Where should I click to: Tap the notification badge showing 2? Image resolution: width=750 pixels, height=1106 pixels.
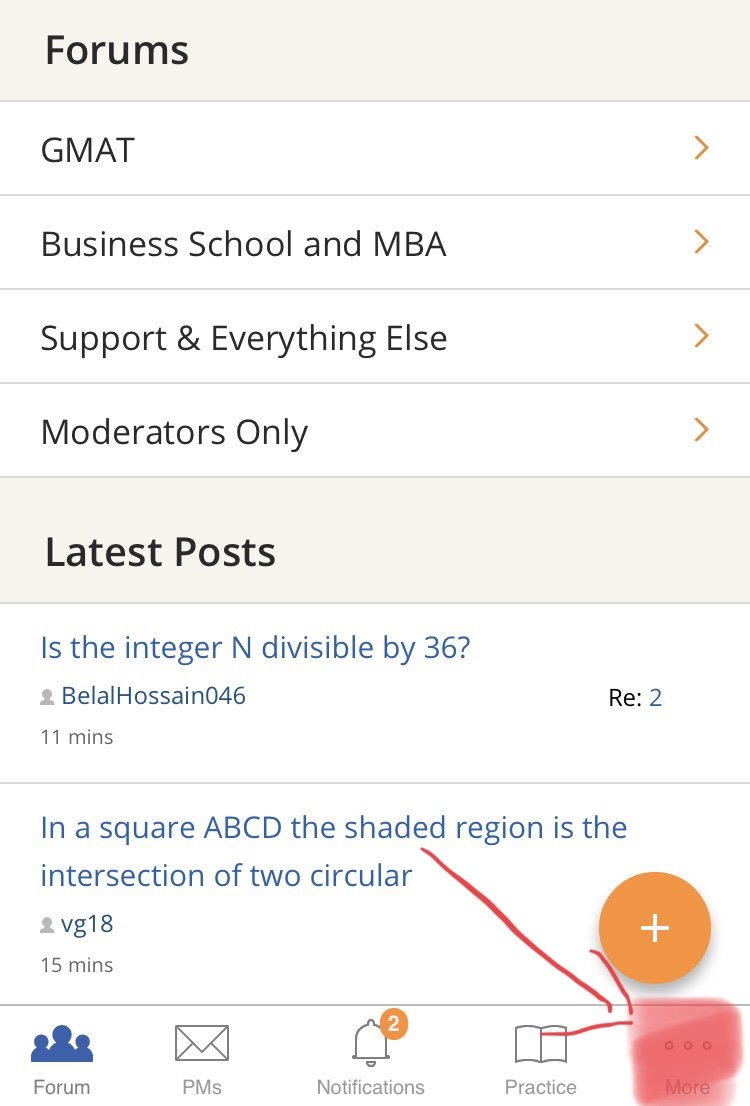(x=394, y=1023)
